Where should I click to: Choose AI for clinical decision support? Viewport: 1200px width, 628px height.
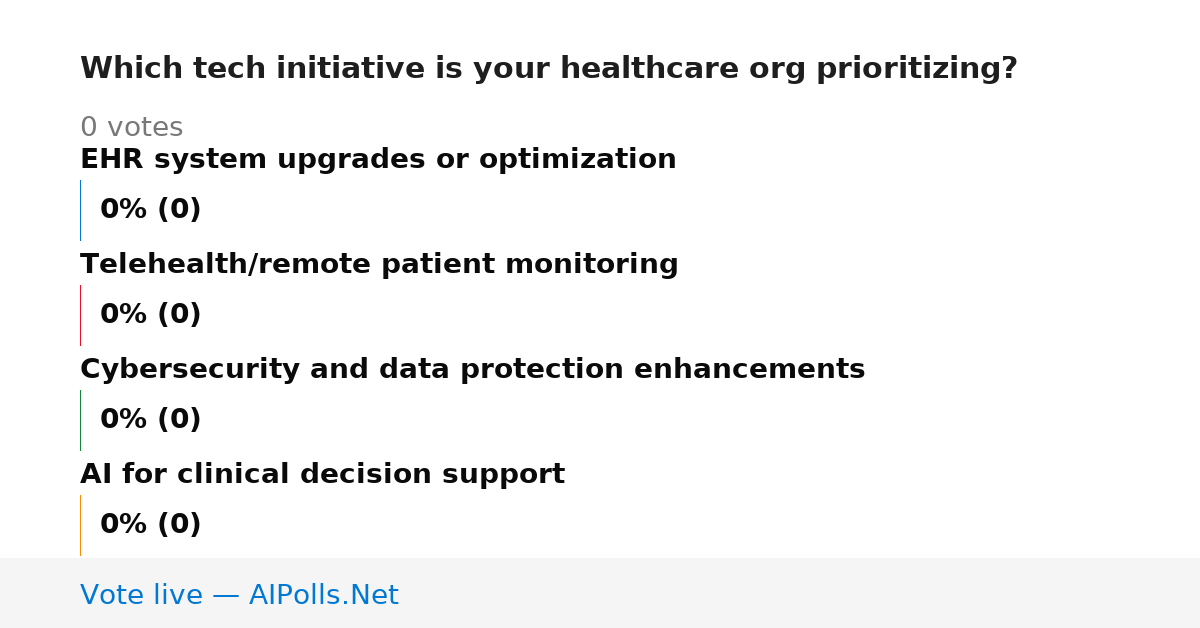click(x=322, y=475)
